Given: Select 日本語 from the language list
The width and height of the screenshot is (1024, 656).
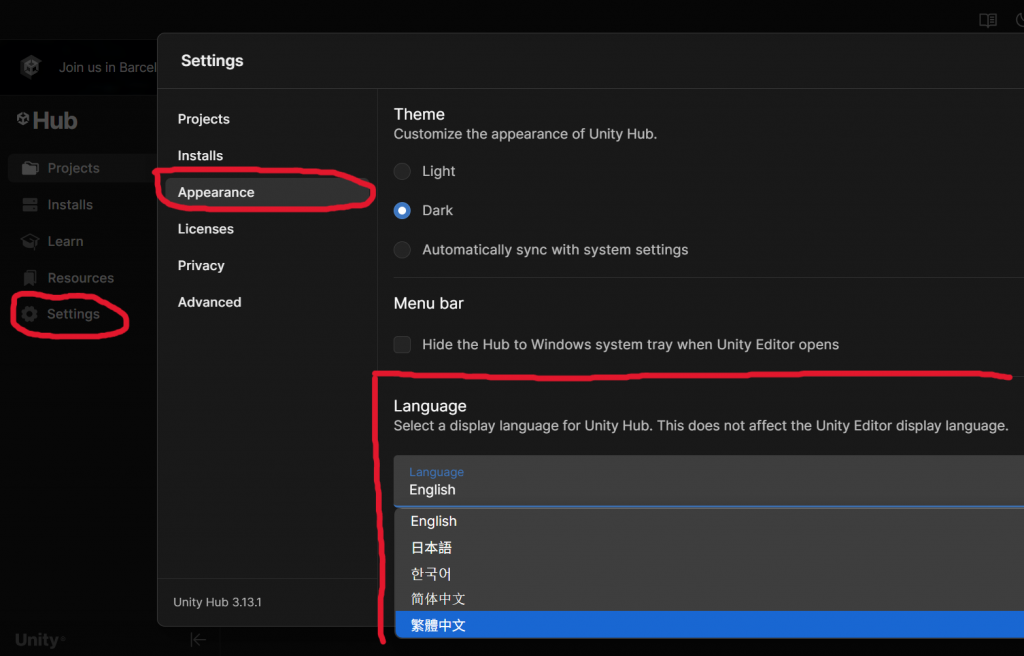Looking at the screenshot, I should click(x=709, y=548).
